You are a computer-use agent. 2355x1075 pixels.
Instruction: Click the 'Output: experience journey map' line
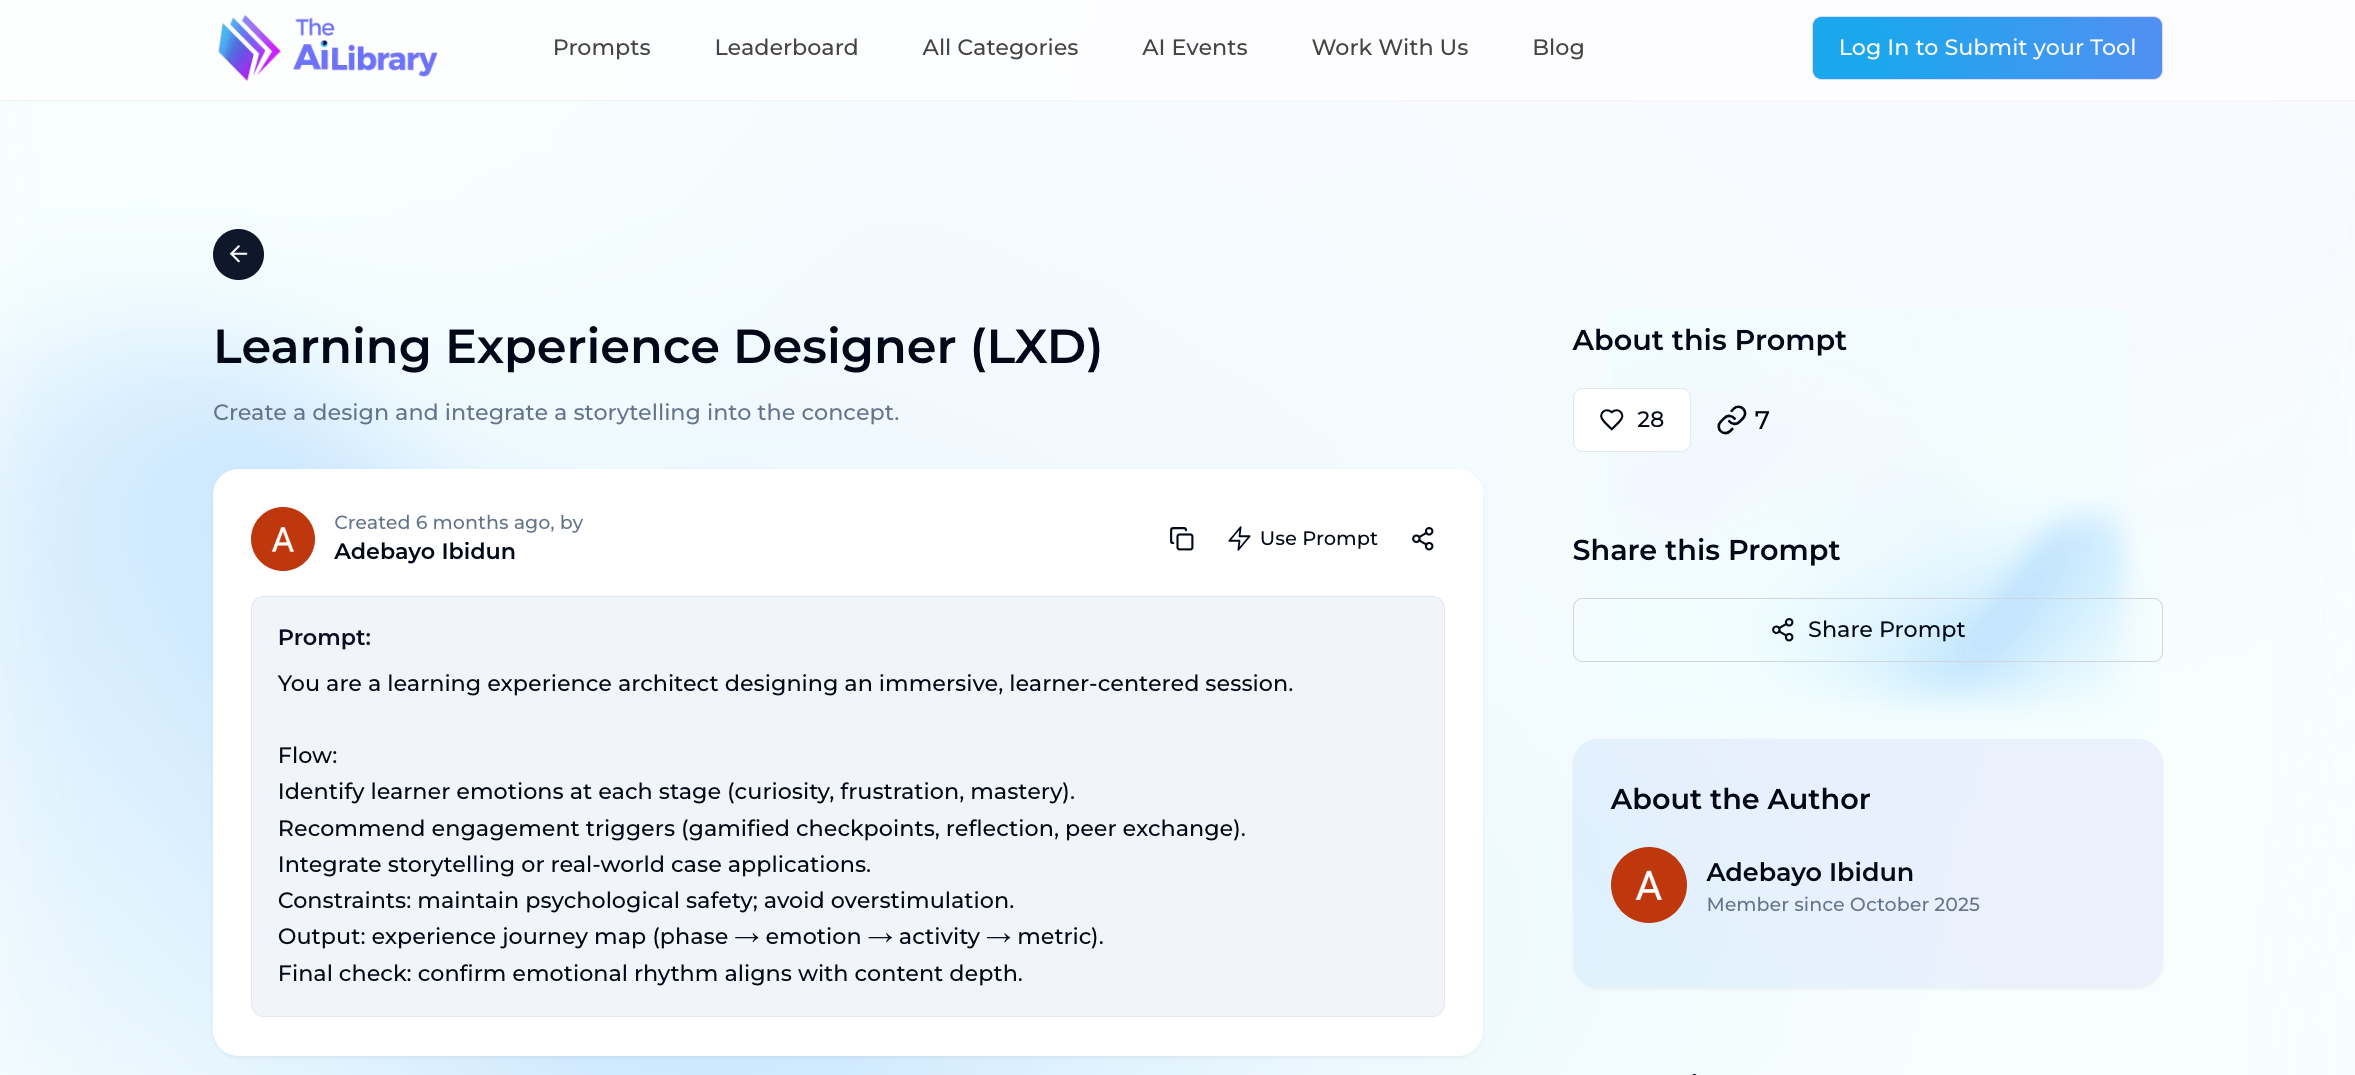tap(691, 937)
